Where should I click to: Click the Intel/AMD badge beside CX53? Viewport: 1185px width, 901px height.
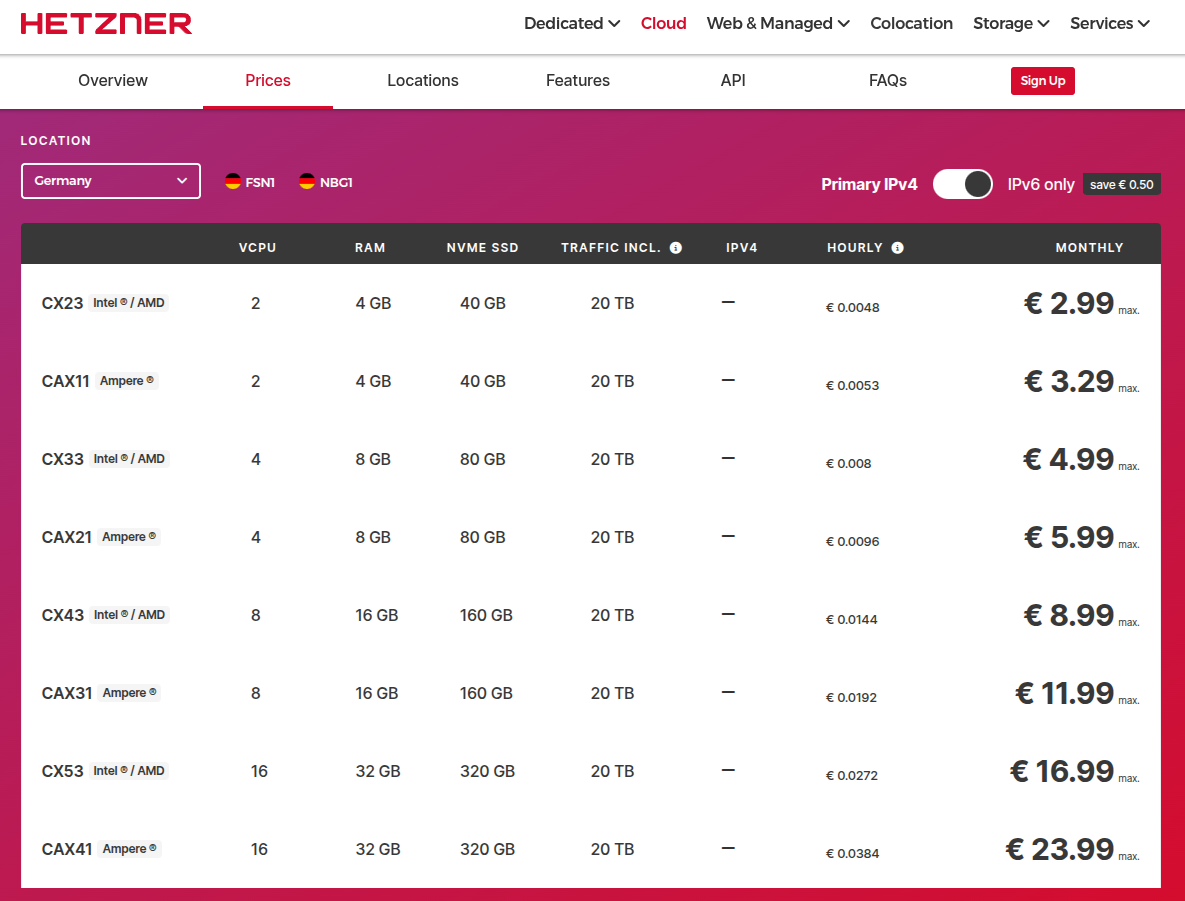point(131,770)
